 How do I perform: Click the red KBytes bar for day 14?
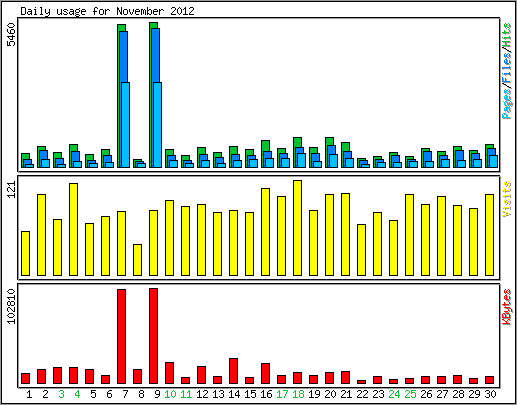(x=234, y=371)
